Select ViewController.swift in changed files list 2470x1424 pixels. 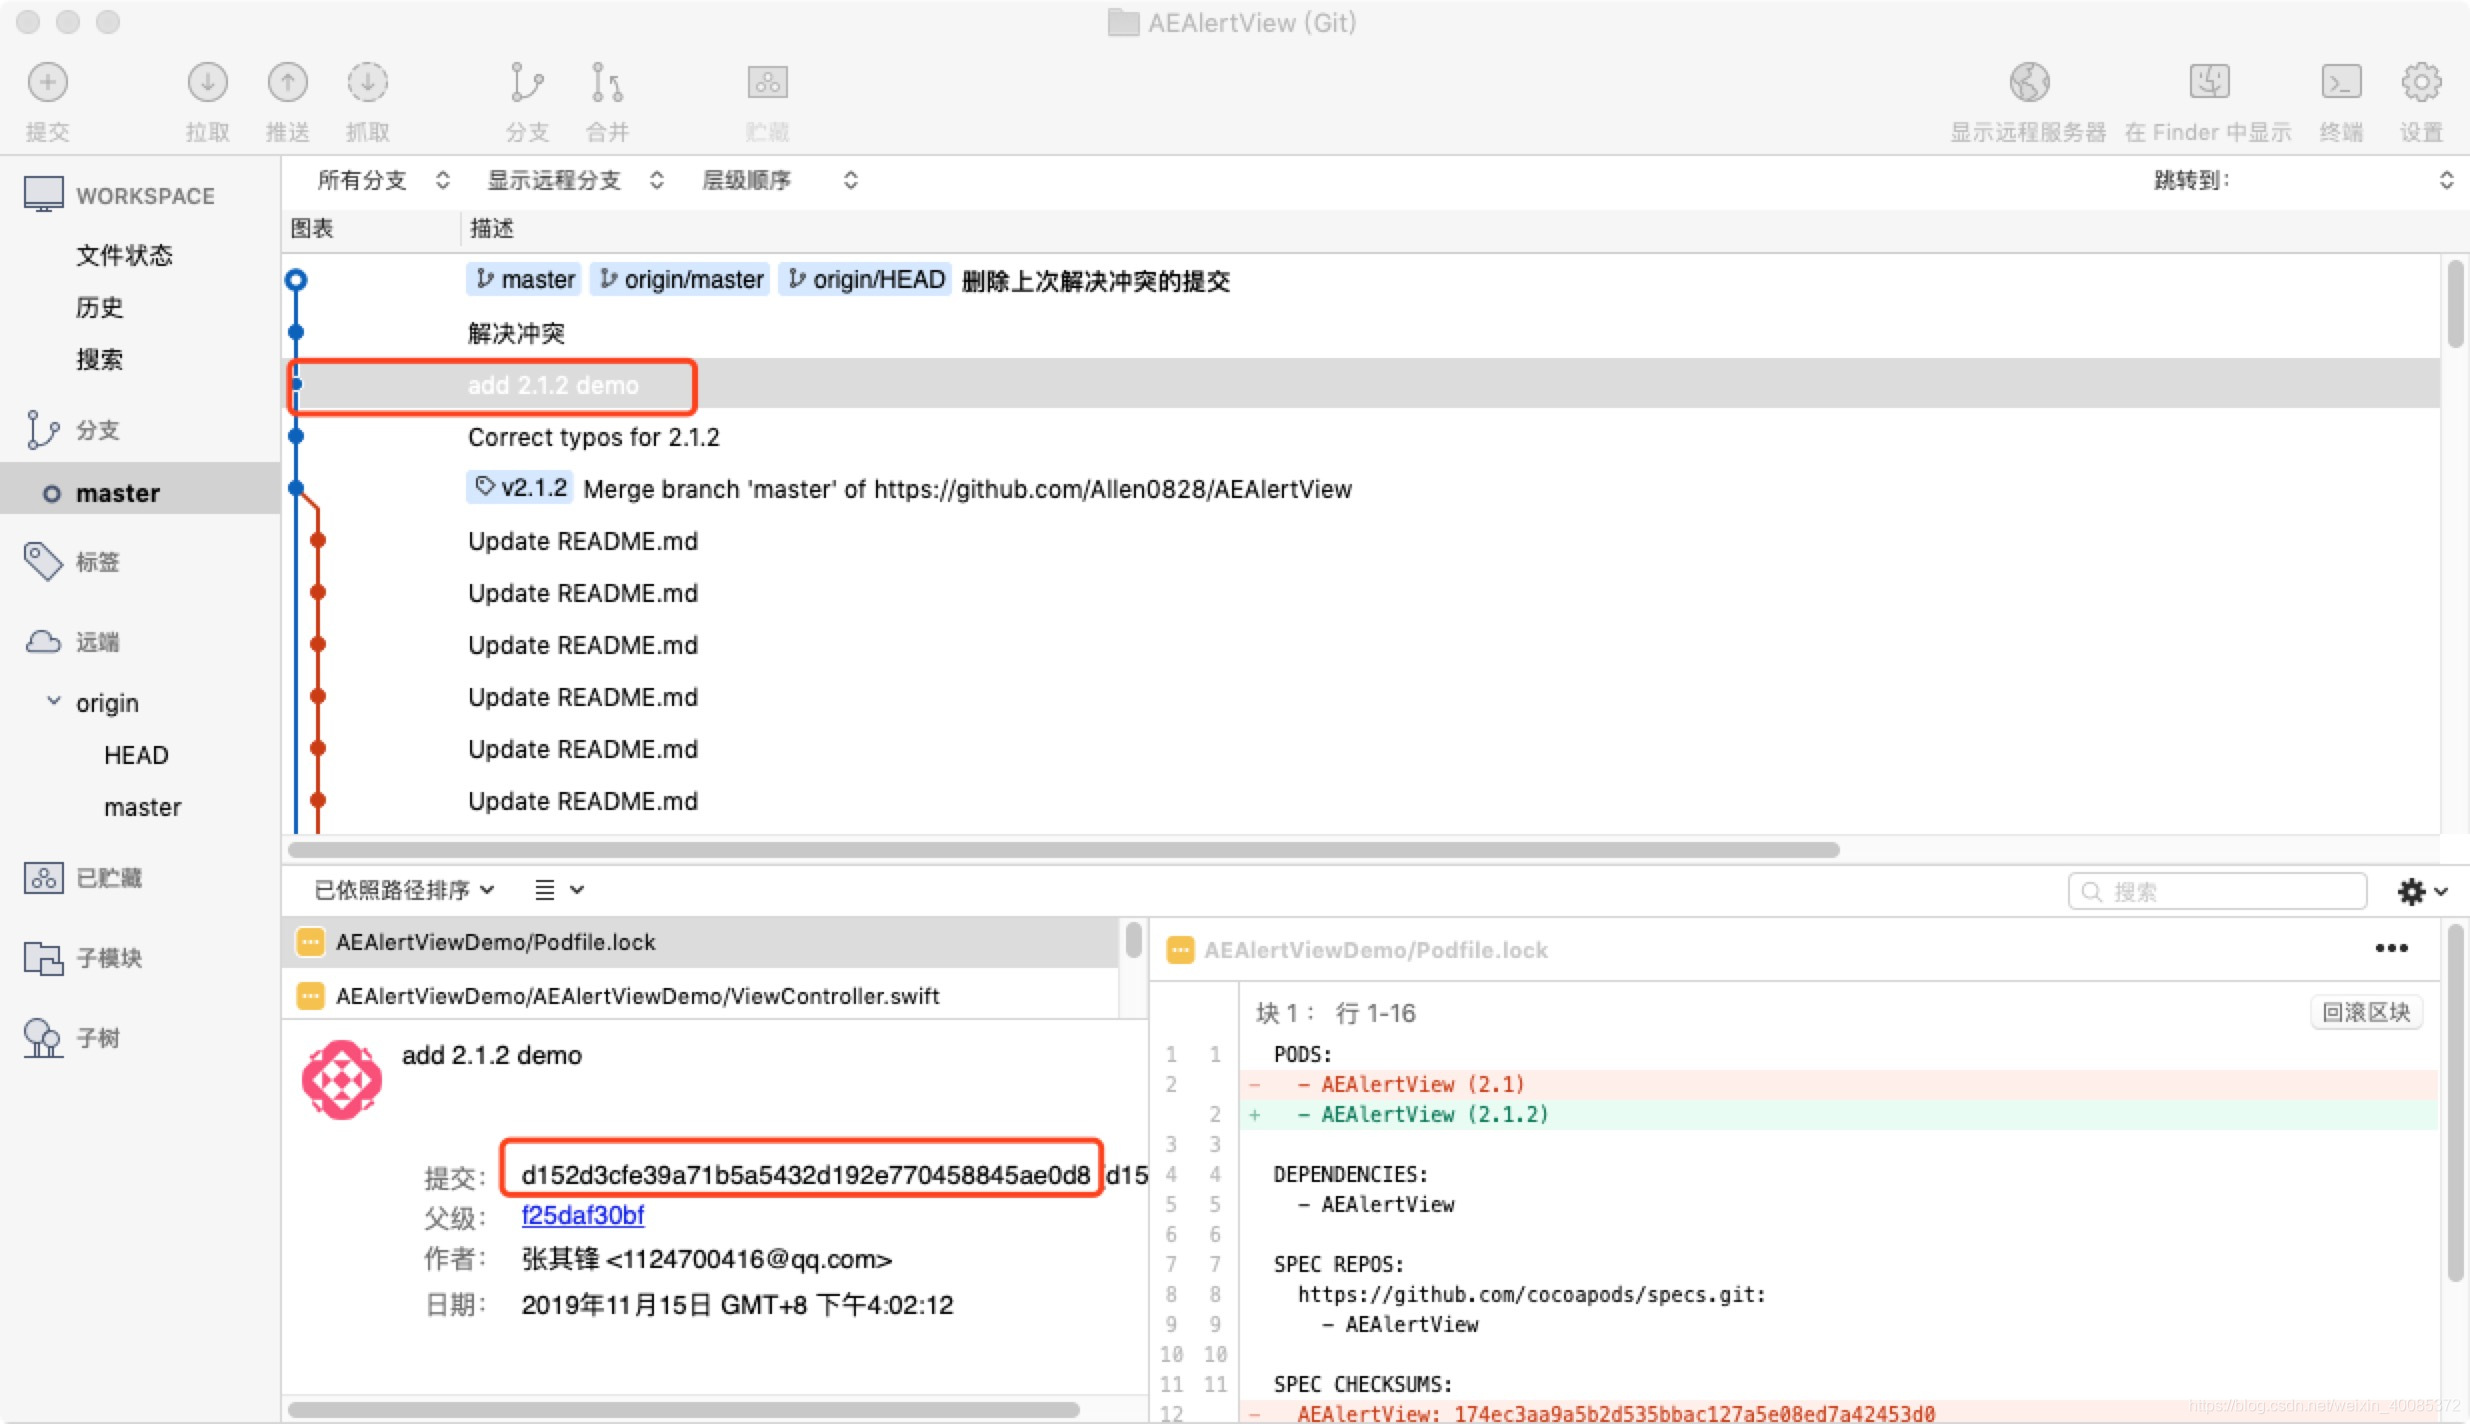(x=637, y=996)
